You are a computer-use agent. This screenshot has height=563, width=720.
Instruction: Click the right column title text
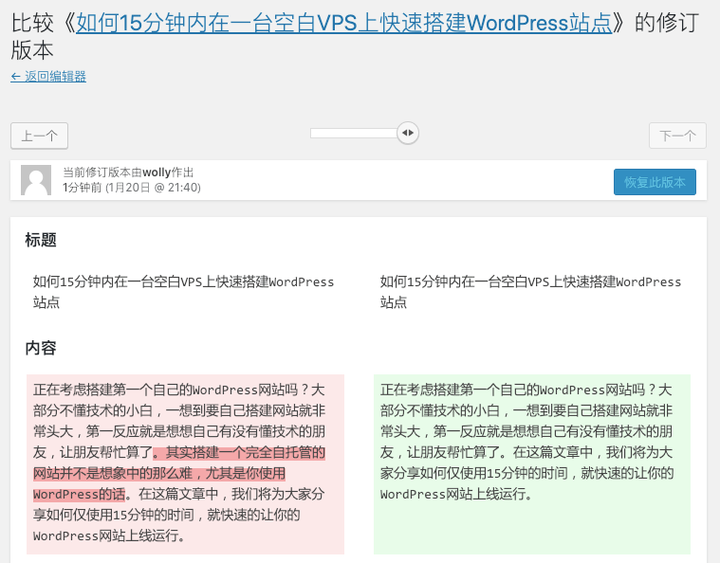pos(531,292)
